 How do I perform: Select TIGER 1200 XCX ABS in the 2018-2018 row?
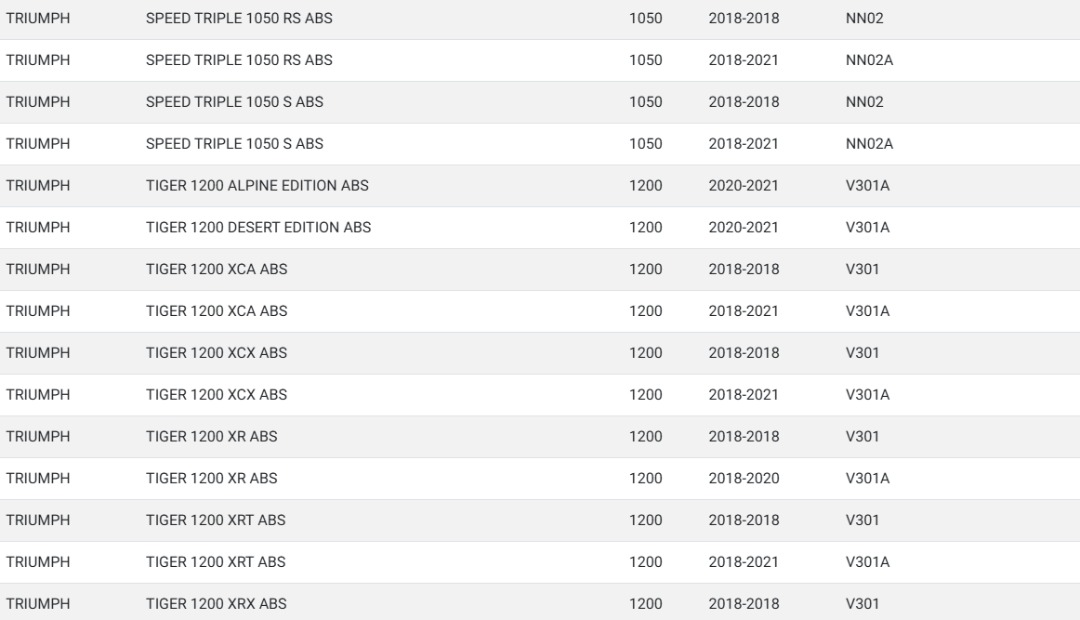coord(216,353)
